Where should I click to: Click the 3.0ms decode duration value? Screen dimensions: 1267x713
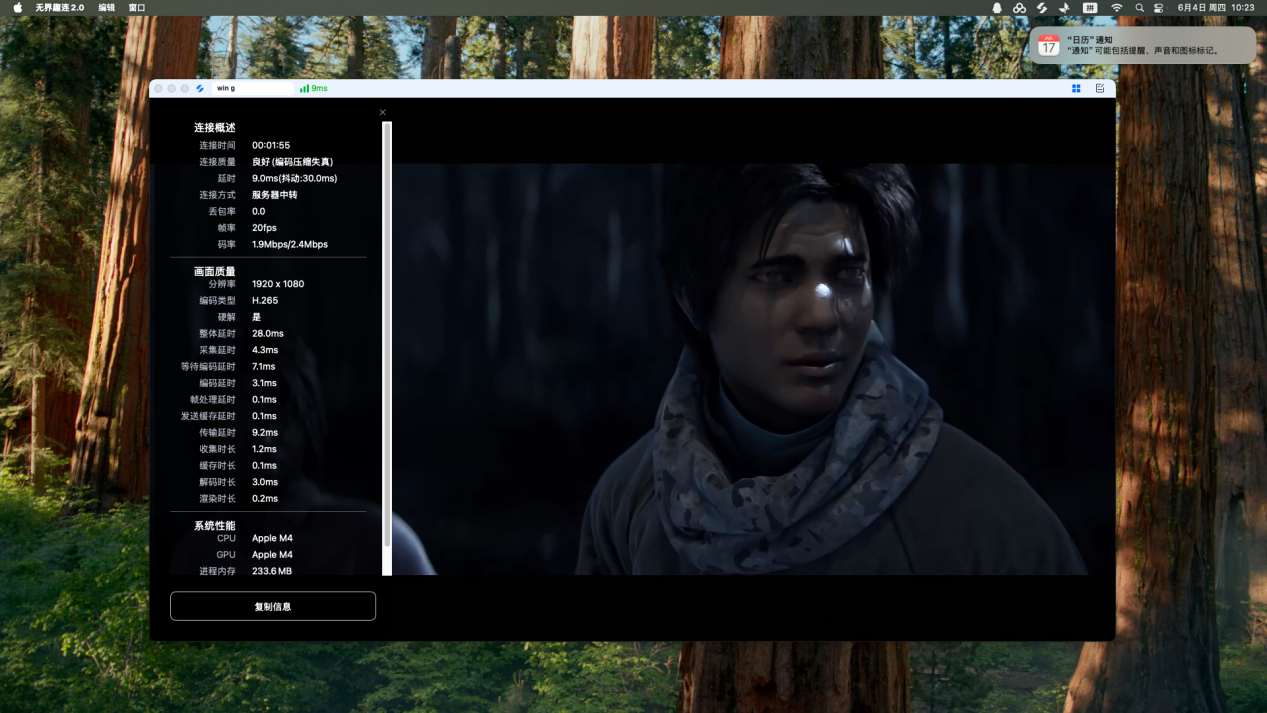[265, 482]
